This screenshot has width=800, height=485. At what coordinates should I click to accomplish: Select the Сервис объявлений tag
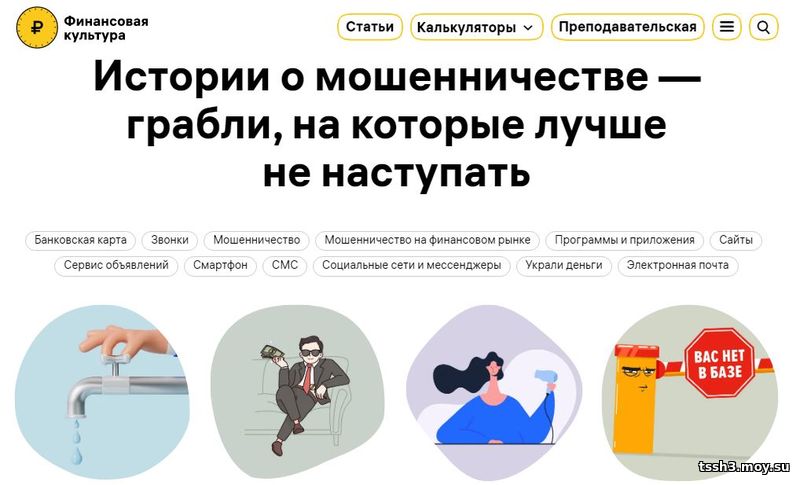[116, 266]
